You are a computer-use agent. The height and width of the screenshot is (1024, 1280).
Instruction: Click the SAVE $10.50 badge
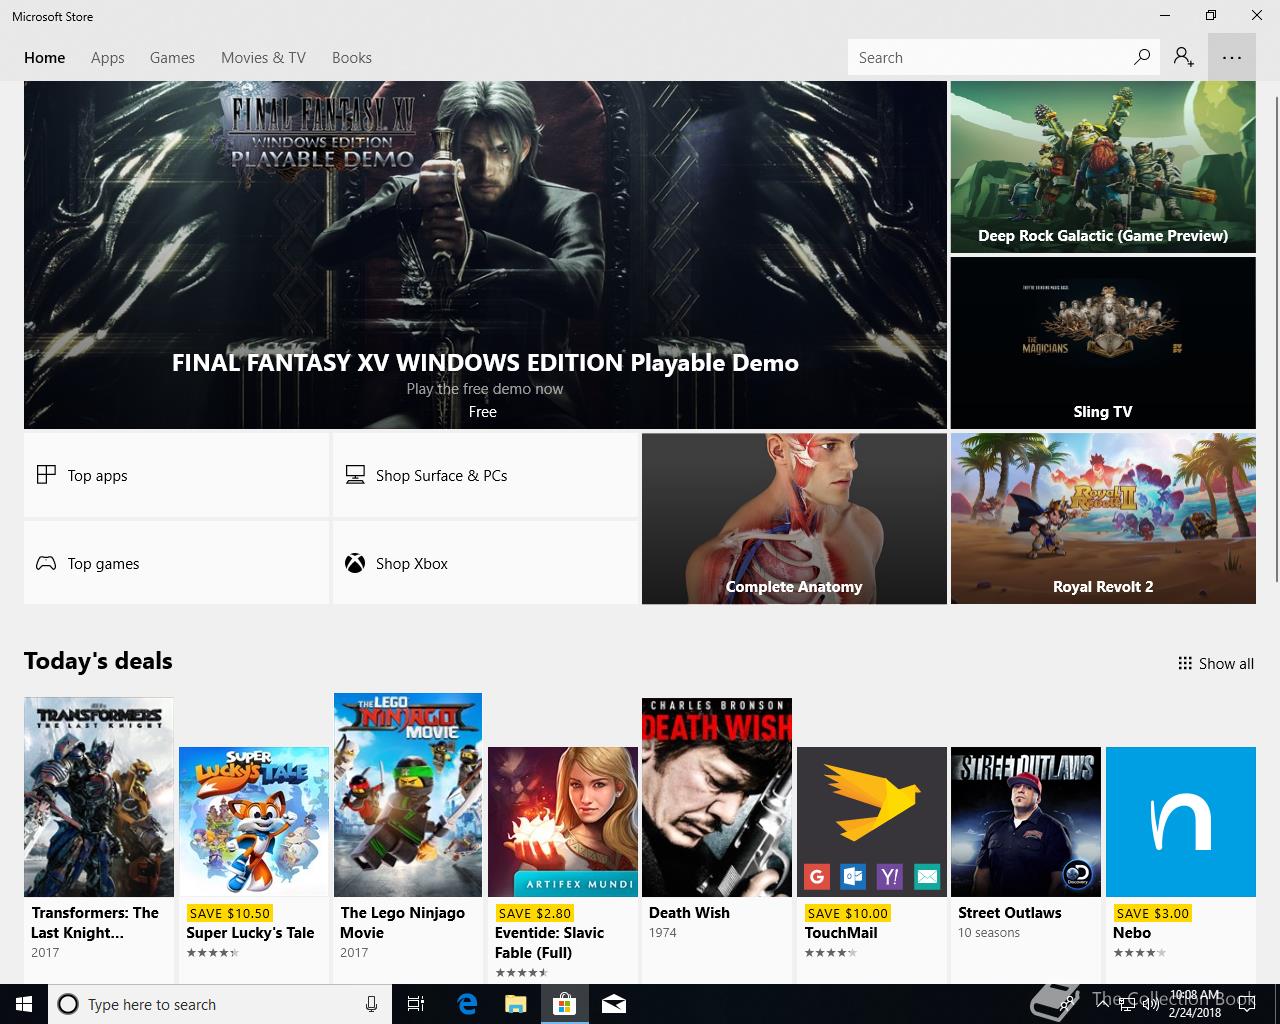(x=229, y=913)
